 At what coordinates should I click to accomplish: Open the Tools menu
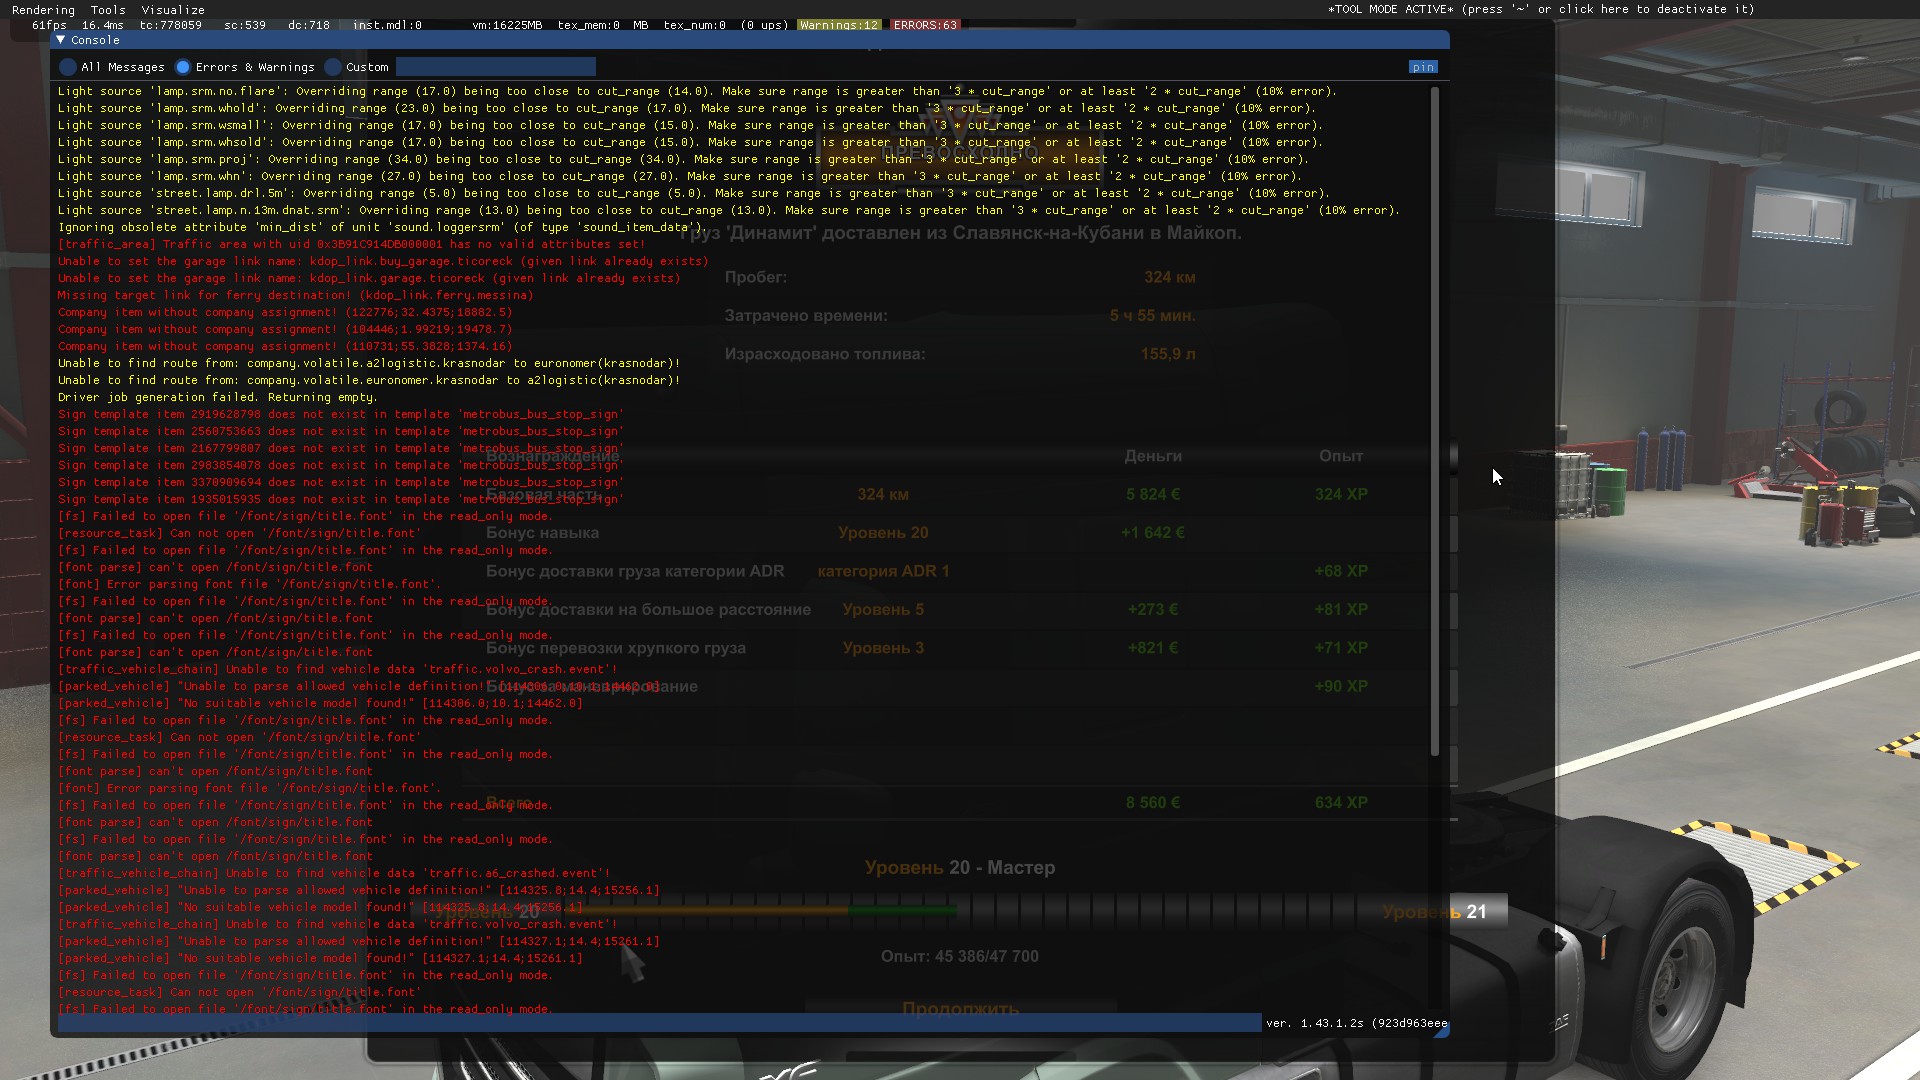coord(108,9)
